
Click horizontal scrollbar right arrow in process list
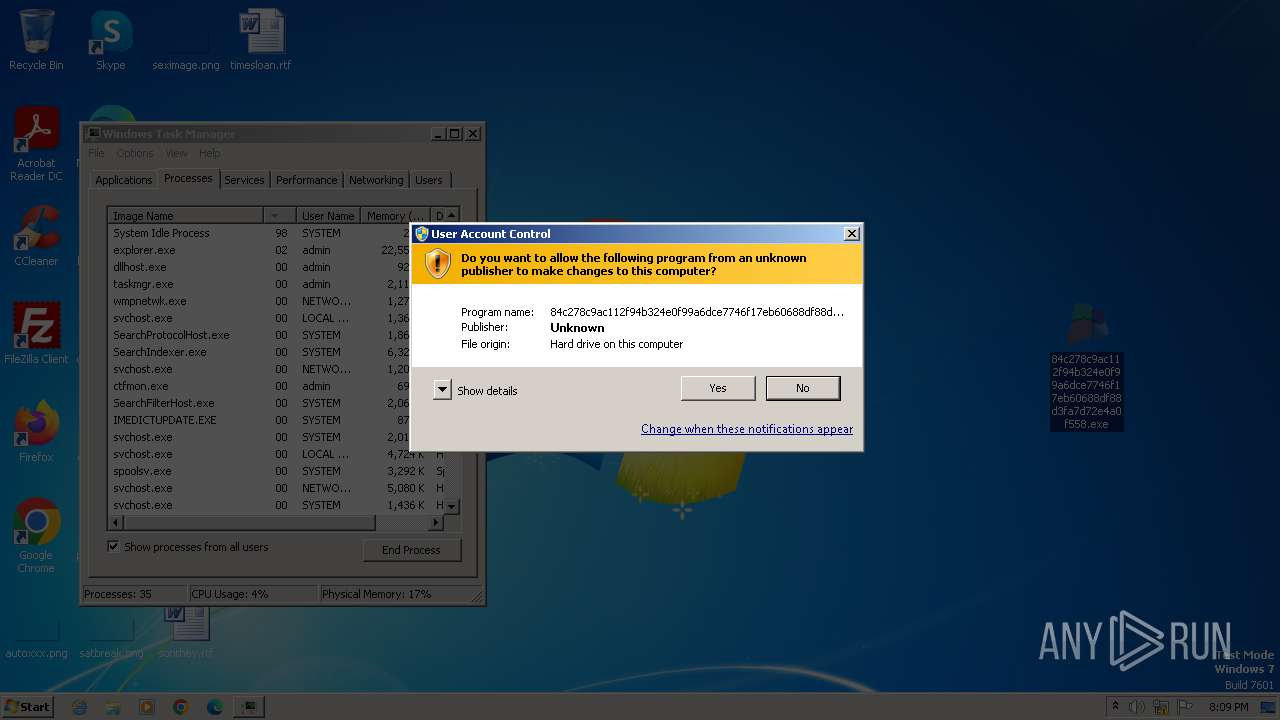[436, 523]
